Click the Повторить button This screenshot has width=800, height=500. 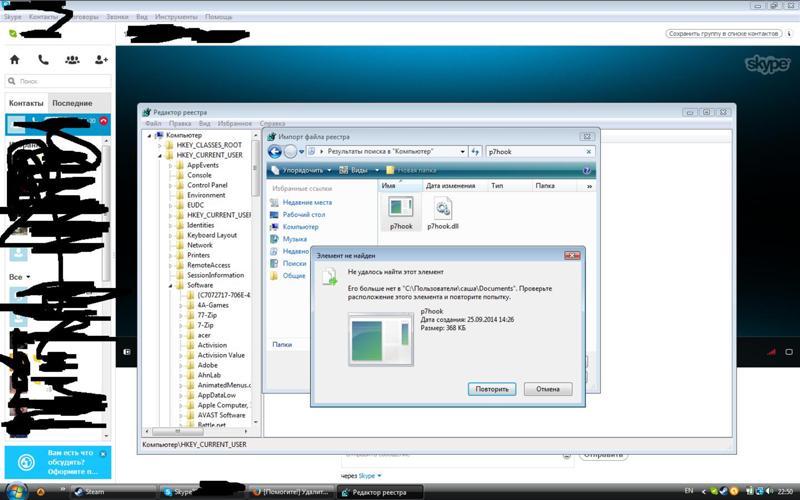pos(491,389)
